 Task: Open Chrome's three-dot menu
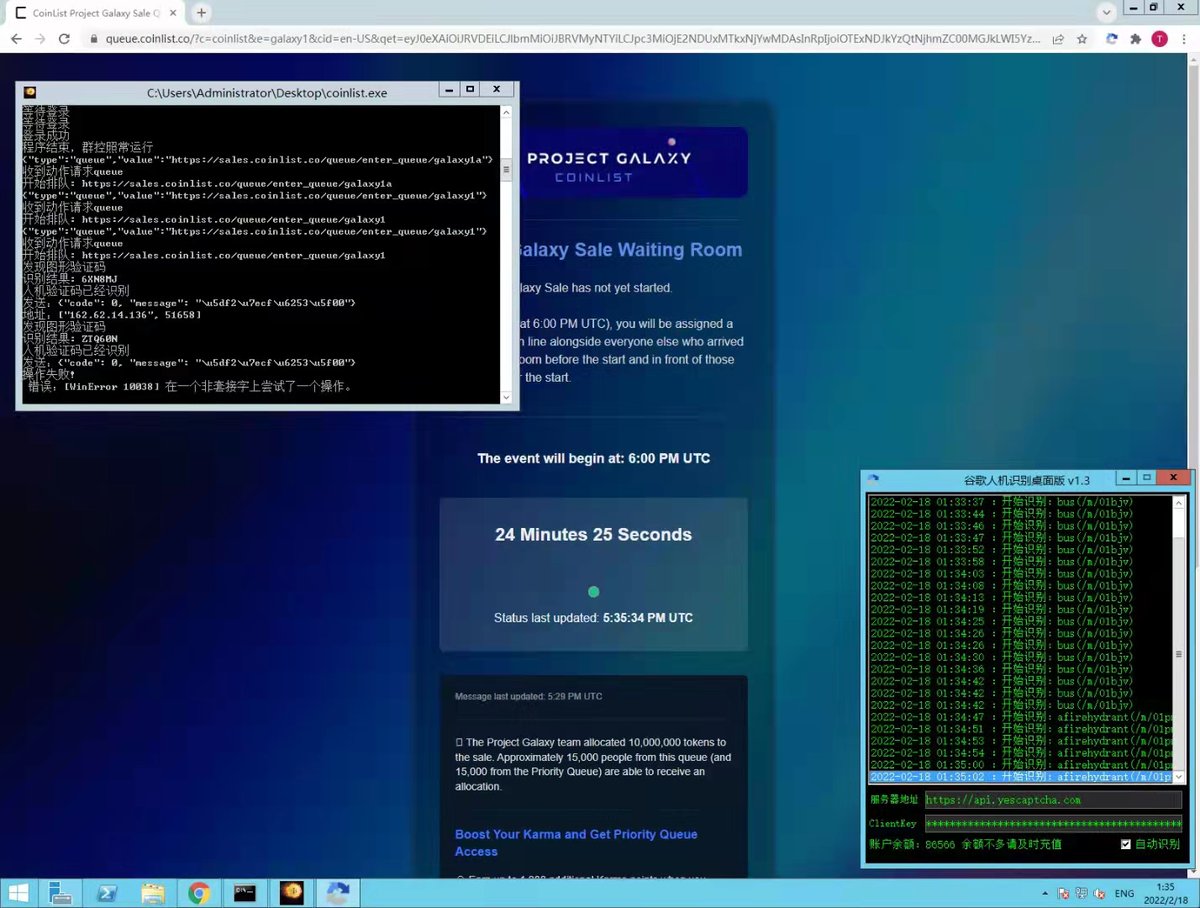click(1183, 39)
